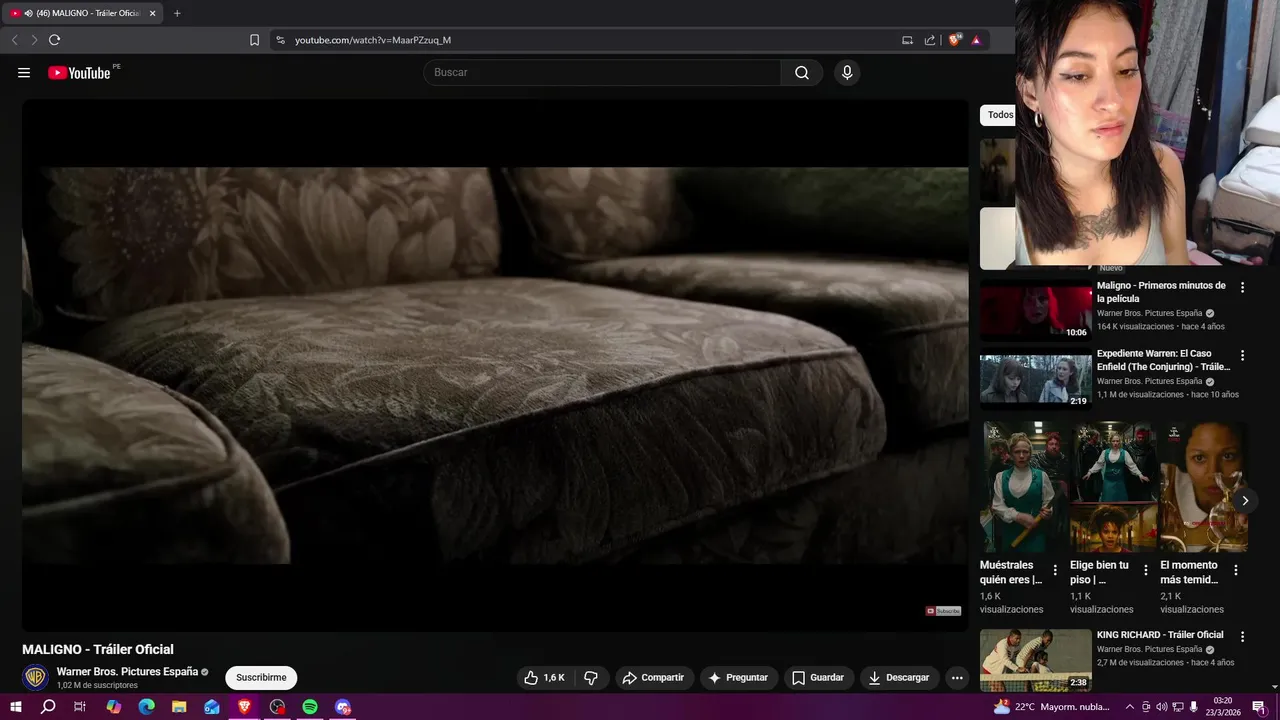
Task: Open weather widget showing 22°C
Action: pos(1052,707)
